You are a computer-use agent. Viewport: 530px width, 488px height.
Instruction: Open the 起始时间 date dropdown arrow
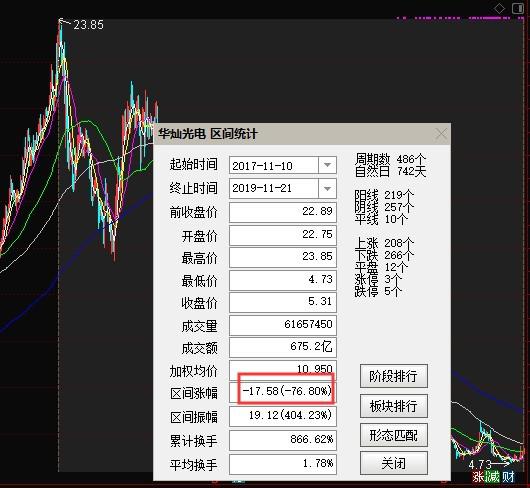pyautogui.click(x=327, y=165)
